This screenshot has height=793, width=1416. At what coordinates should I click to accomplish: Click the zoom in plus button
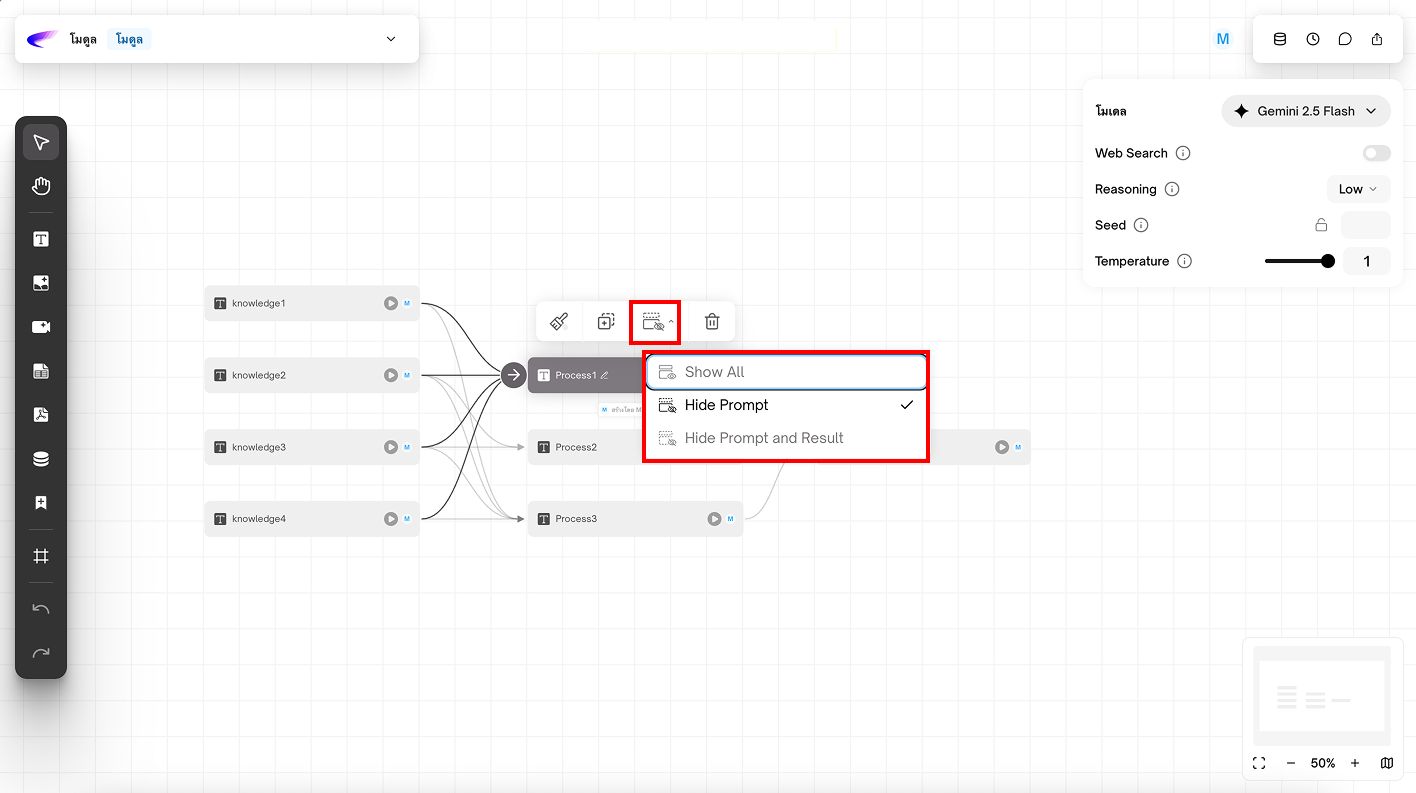[1355, 763]
